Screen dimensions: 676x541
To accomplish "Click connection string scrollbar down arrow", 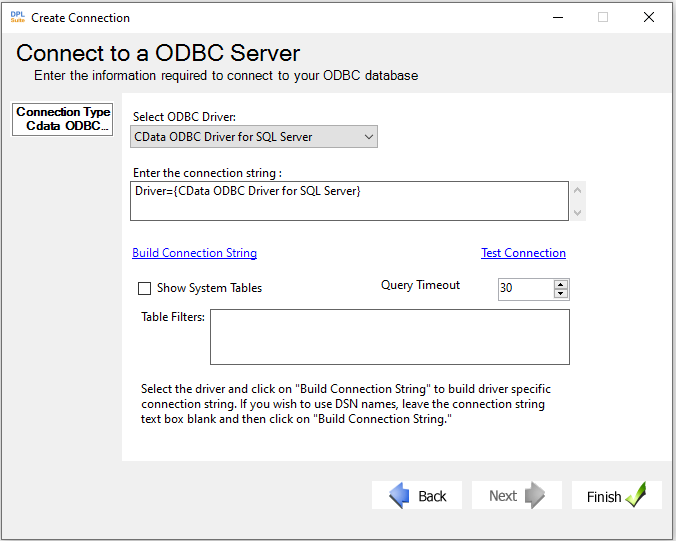I will pyautogui.click(x=578, y=213).
